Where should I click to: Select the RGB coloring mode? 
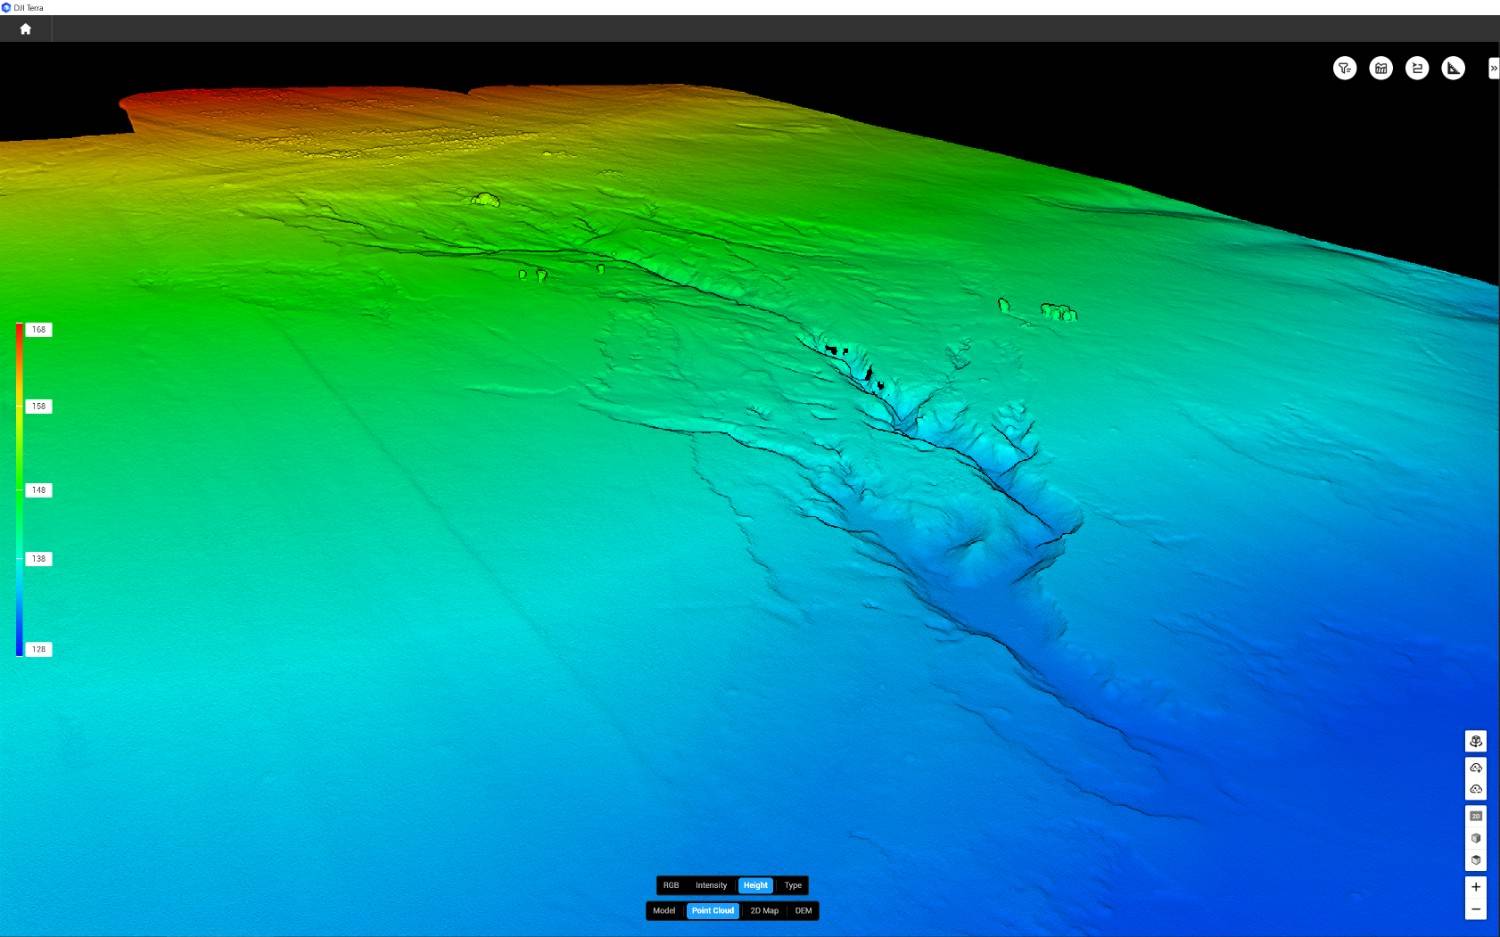(671, 885)
